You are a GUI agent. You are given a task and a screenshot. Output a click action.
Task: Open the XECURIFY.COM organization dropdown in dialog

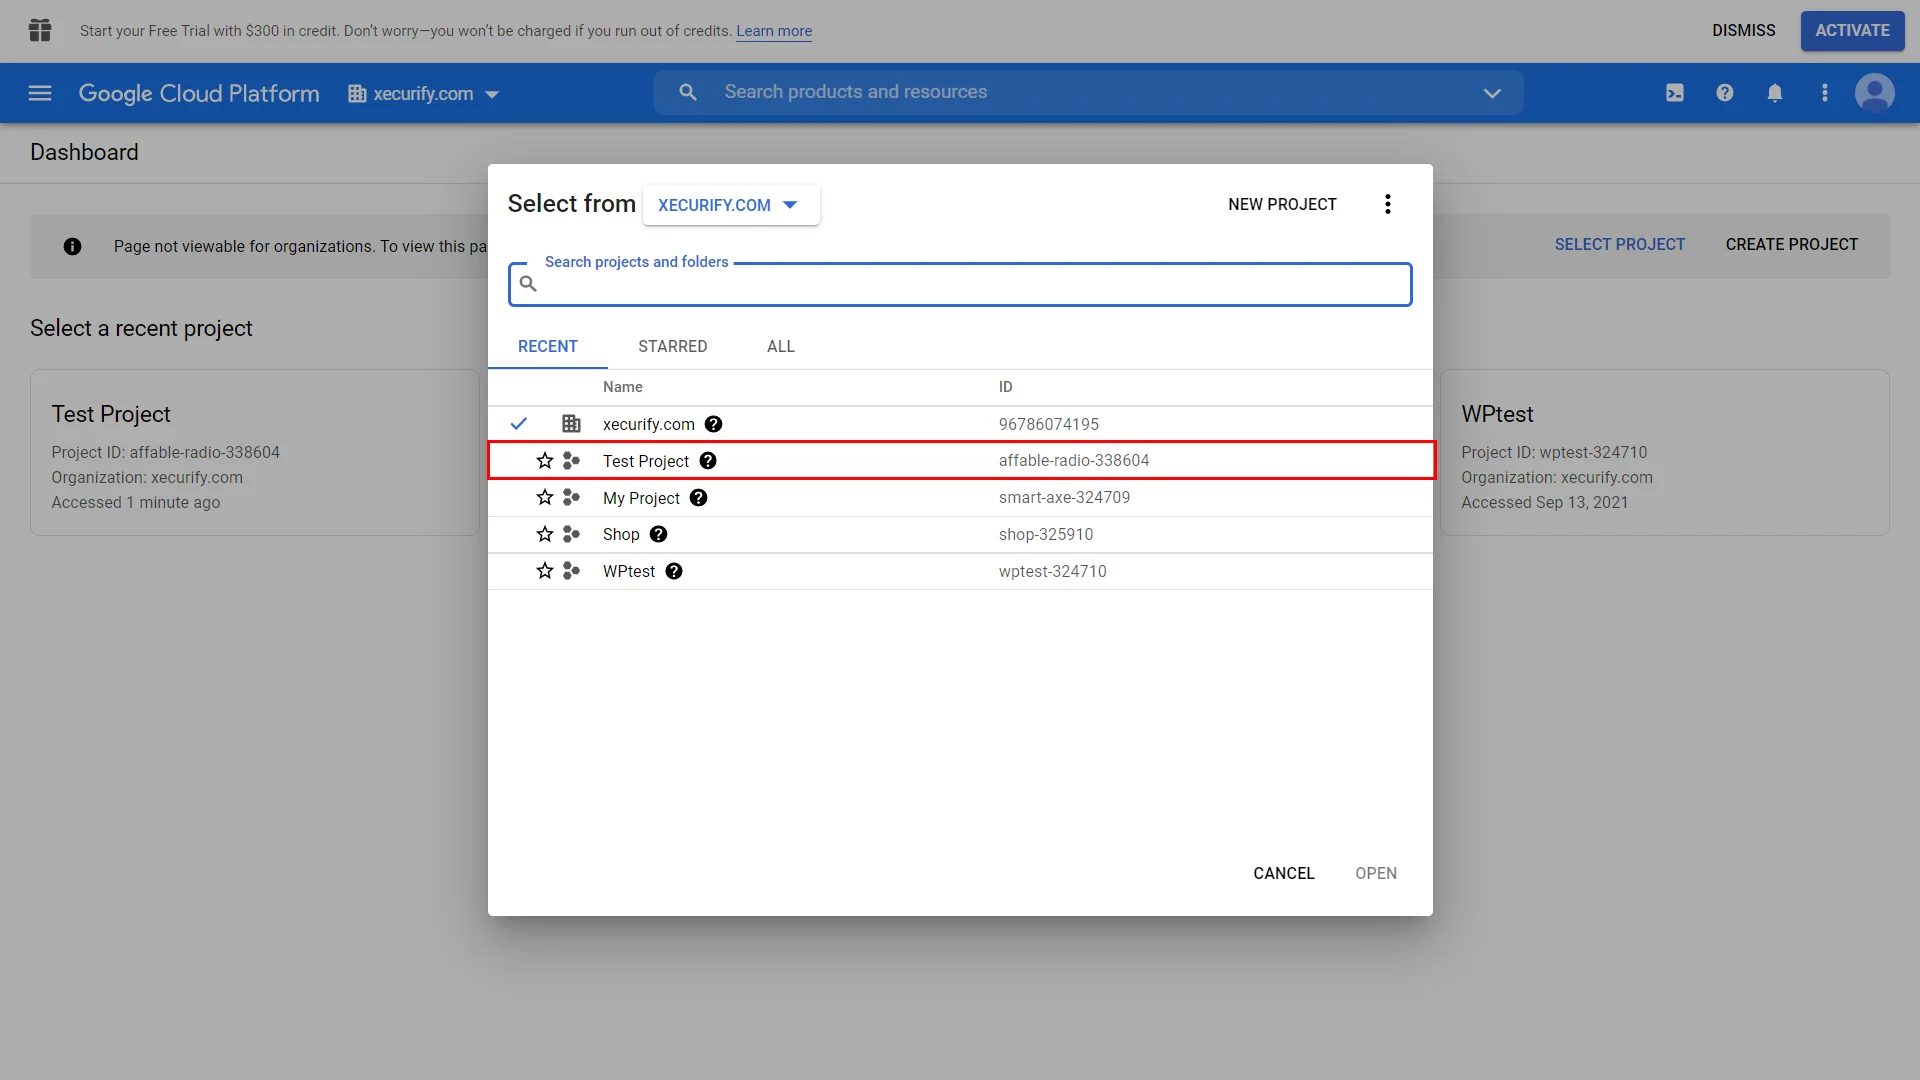[731, 205]
